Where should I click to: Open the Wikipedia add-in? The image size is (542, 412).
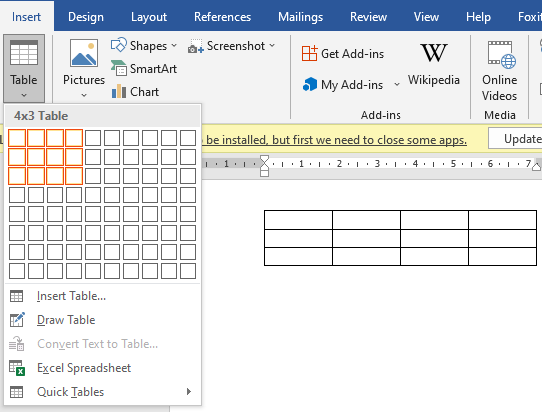pyautogui.click(x=433, y=64)
